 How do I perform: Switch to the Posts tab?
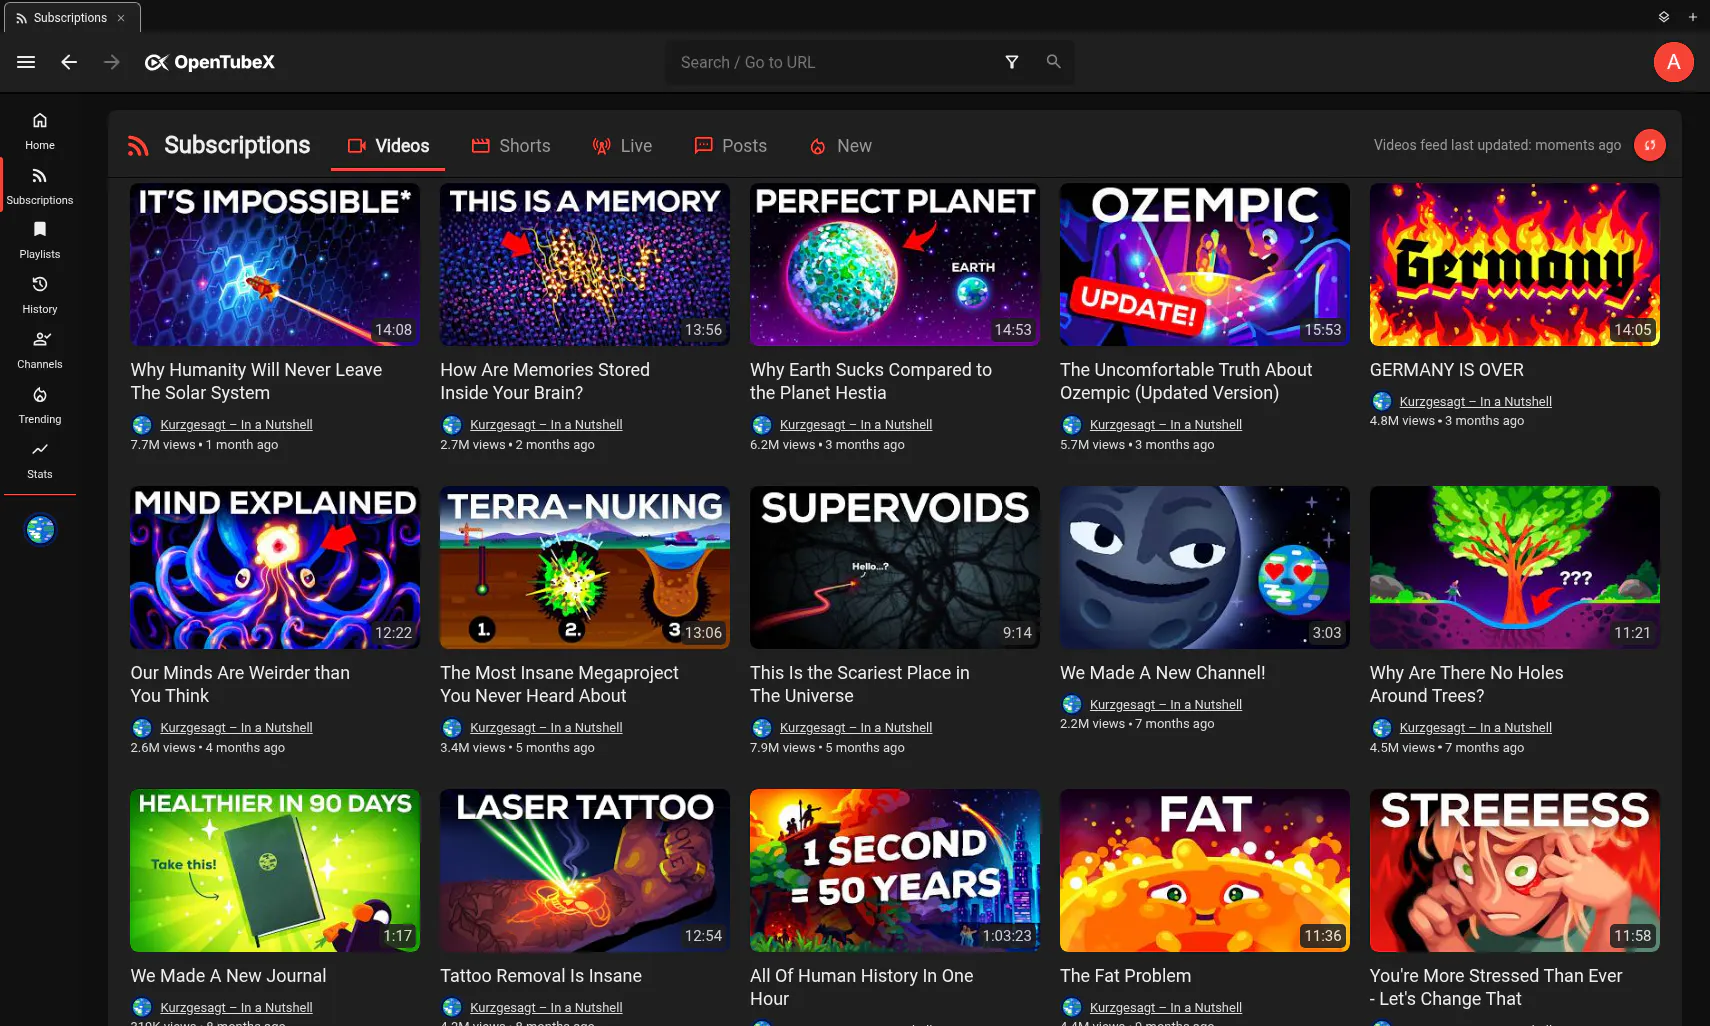[x=731, y=146]
